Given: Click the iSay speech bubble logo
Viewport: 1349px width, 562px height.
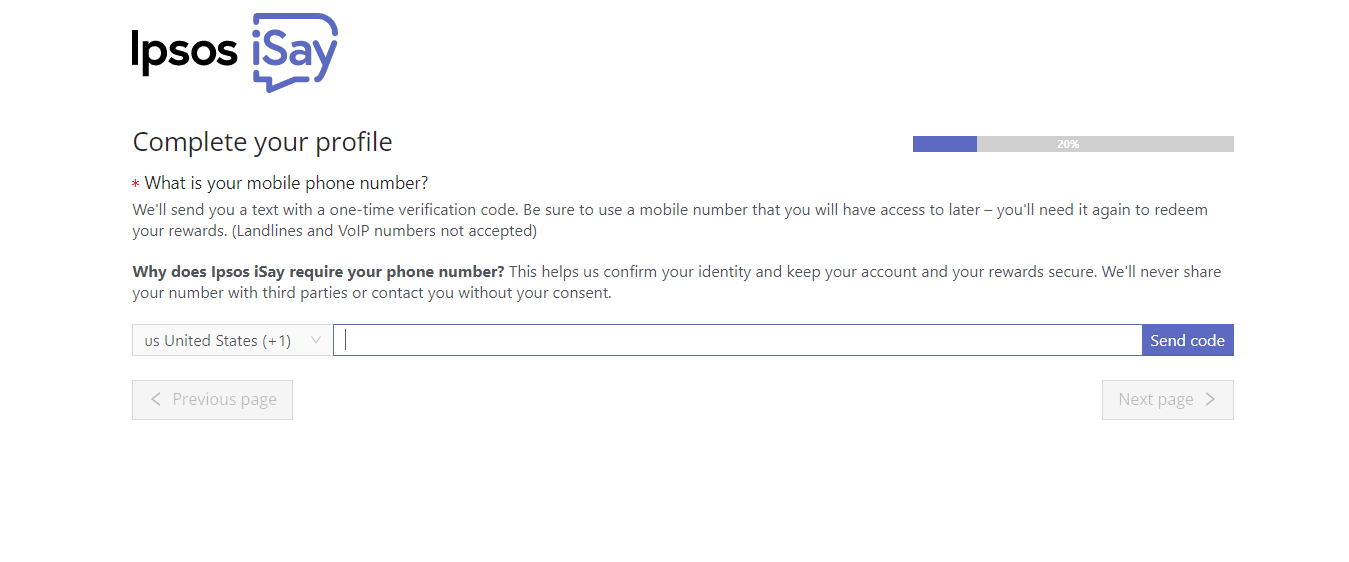Looking at the screenshot, I should (295, 53).
